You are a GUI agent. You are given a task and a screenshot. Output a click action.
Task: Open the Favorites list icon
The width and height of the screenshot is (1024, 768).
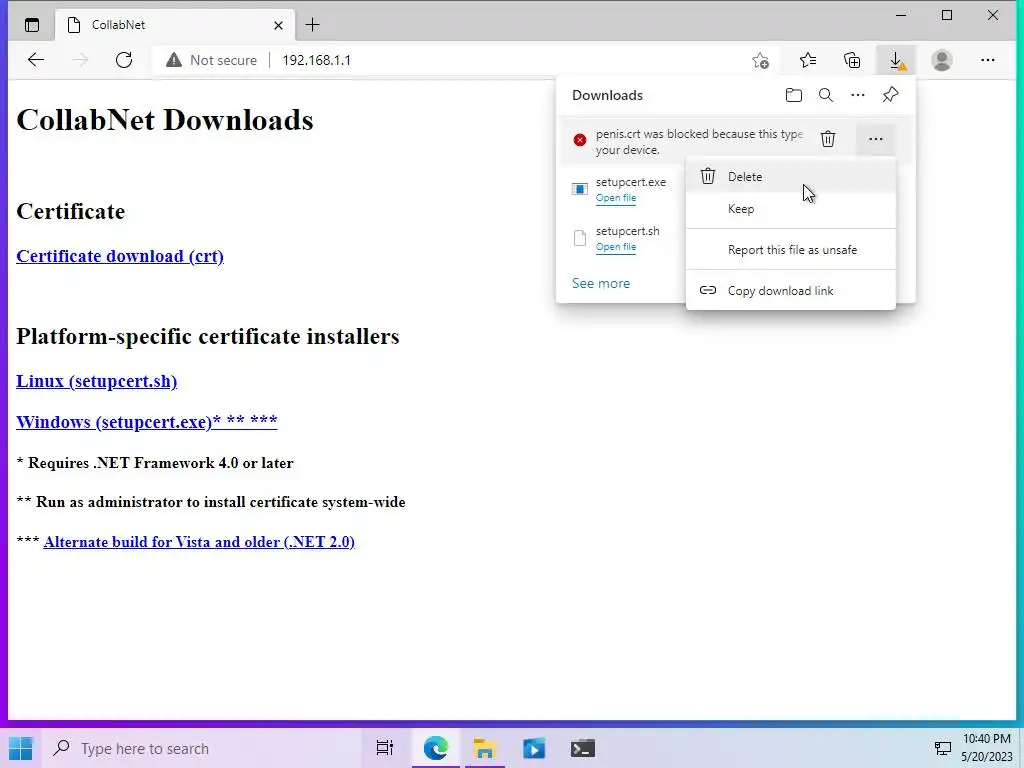[808, 60]
